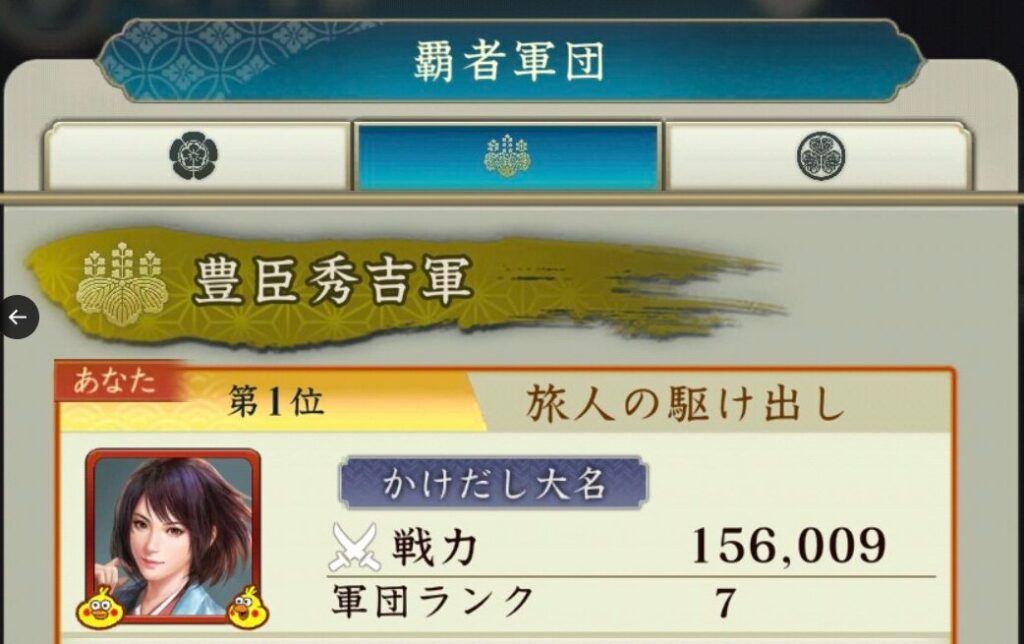This screenshot has height=644, width=1024.
Task: Click the crossed swords 戦力 icon
Action: [x=355, y=547]
